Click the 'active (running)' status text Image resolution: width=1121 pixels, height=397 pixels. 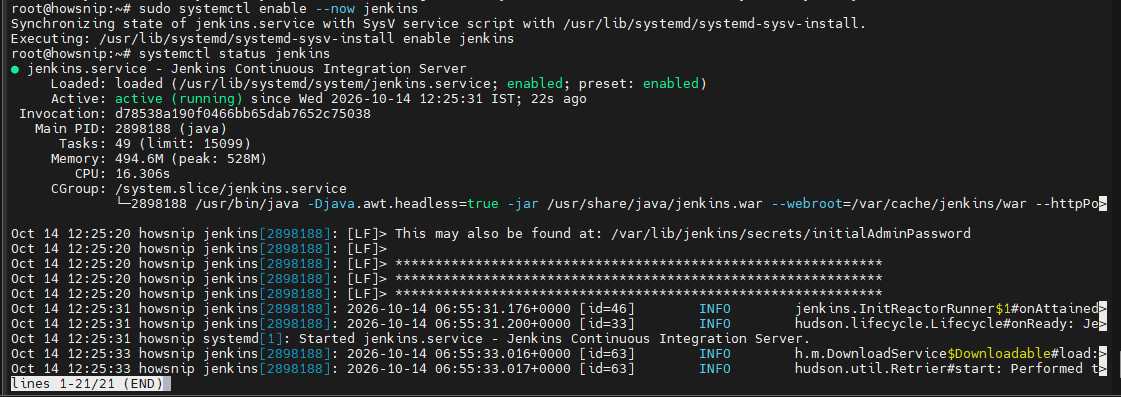[x=179, y=99]
